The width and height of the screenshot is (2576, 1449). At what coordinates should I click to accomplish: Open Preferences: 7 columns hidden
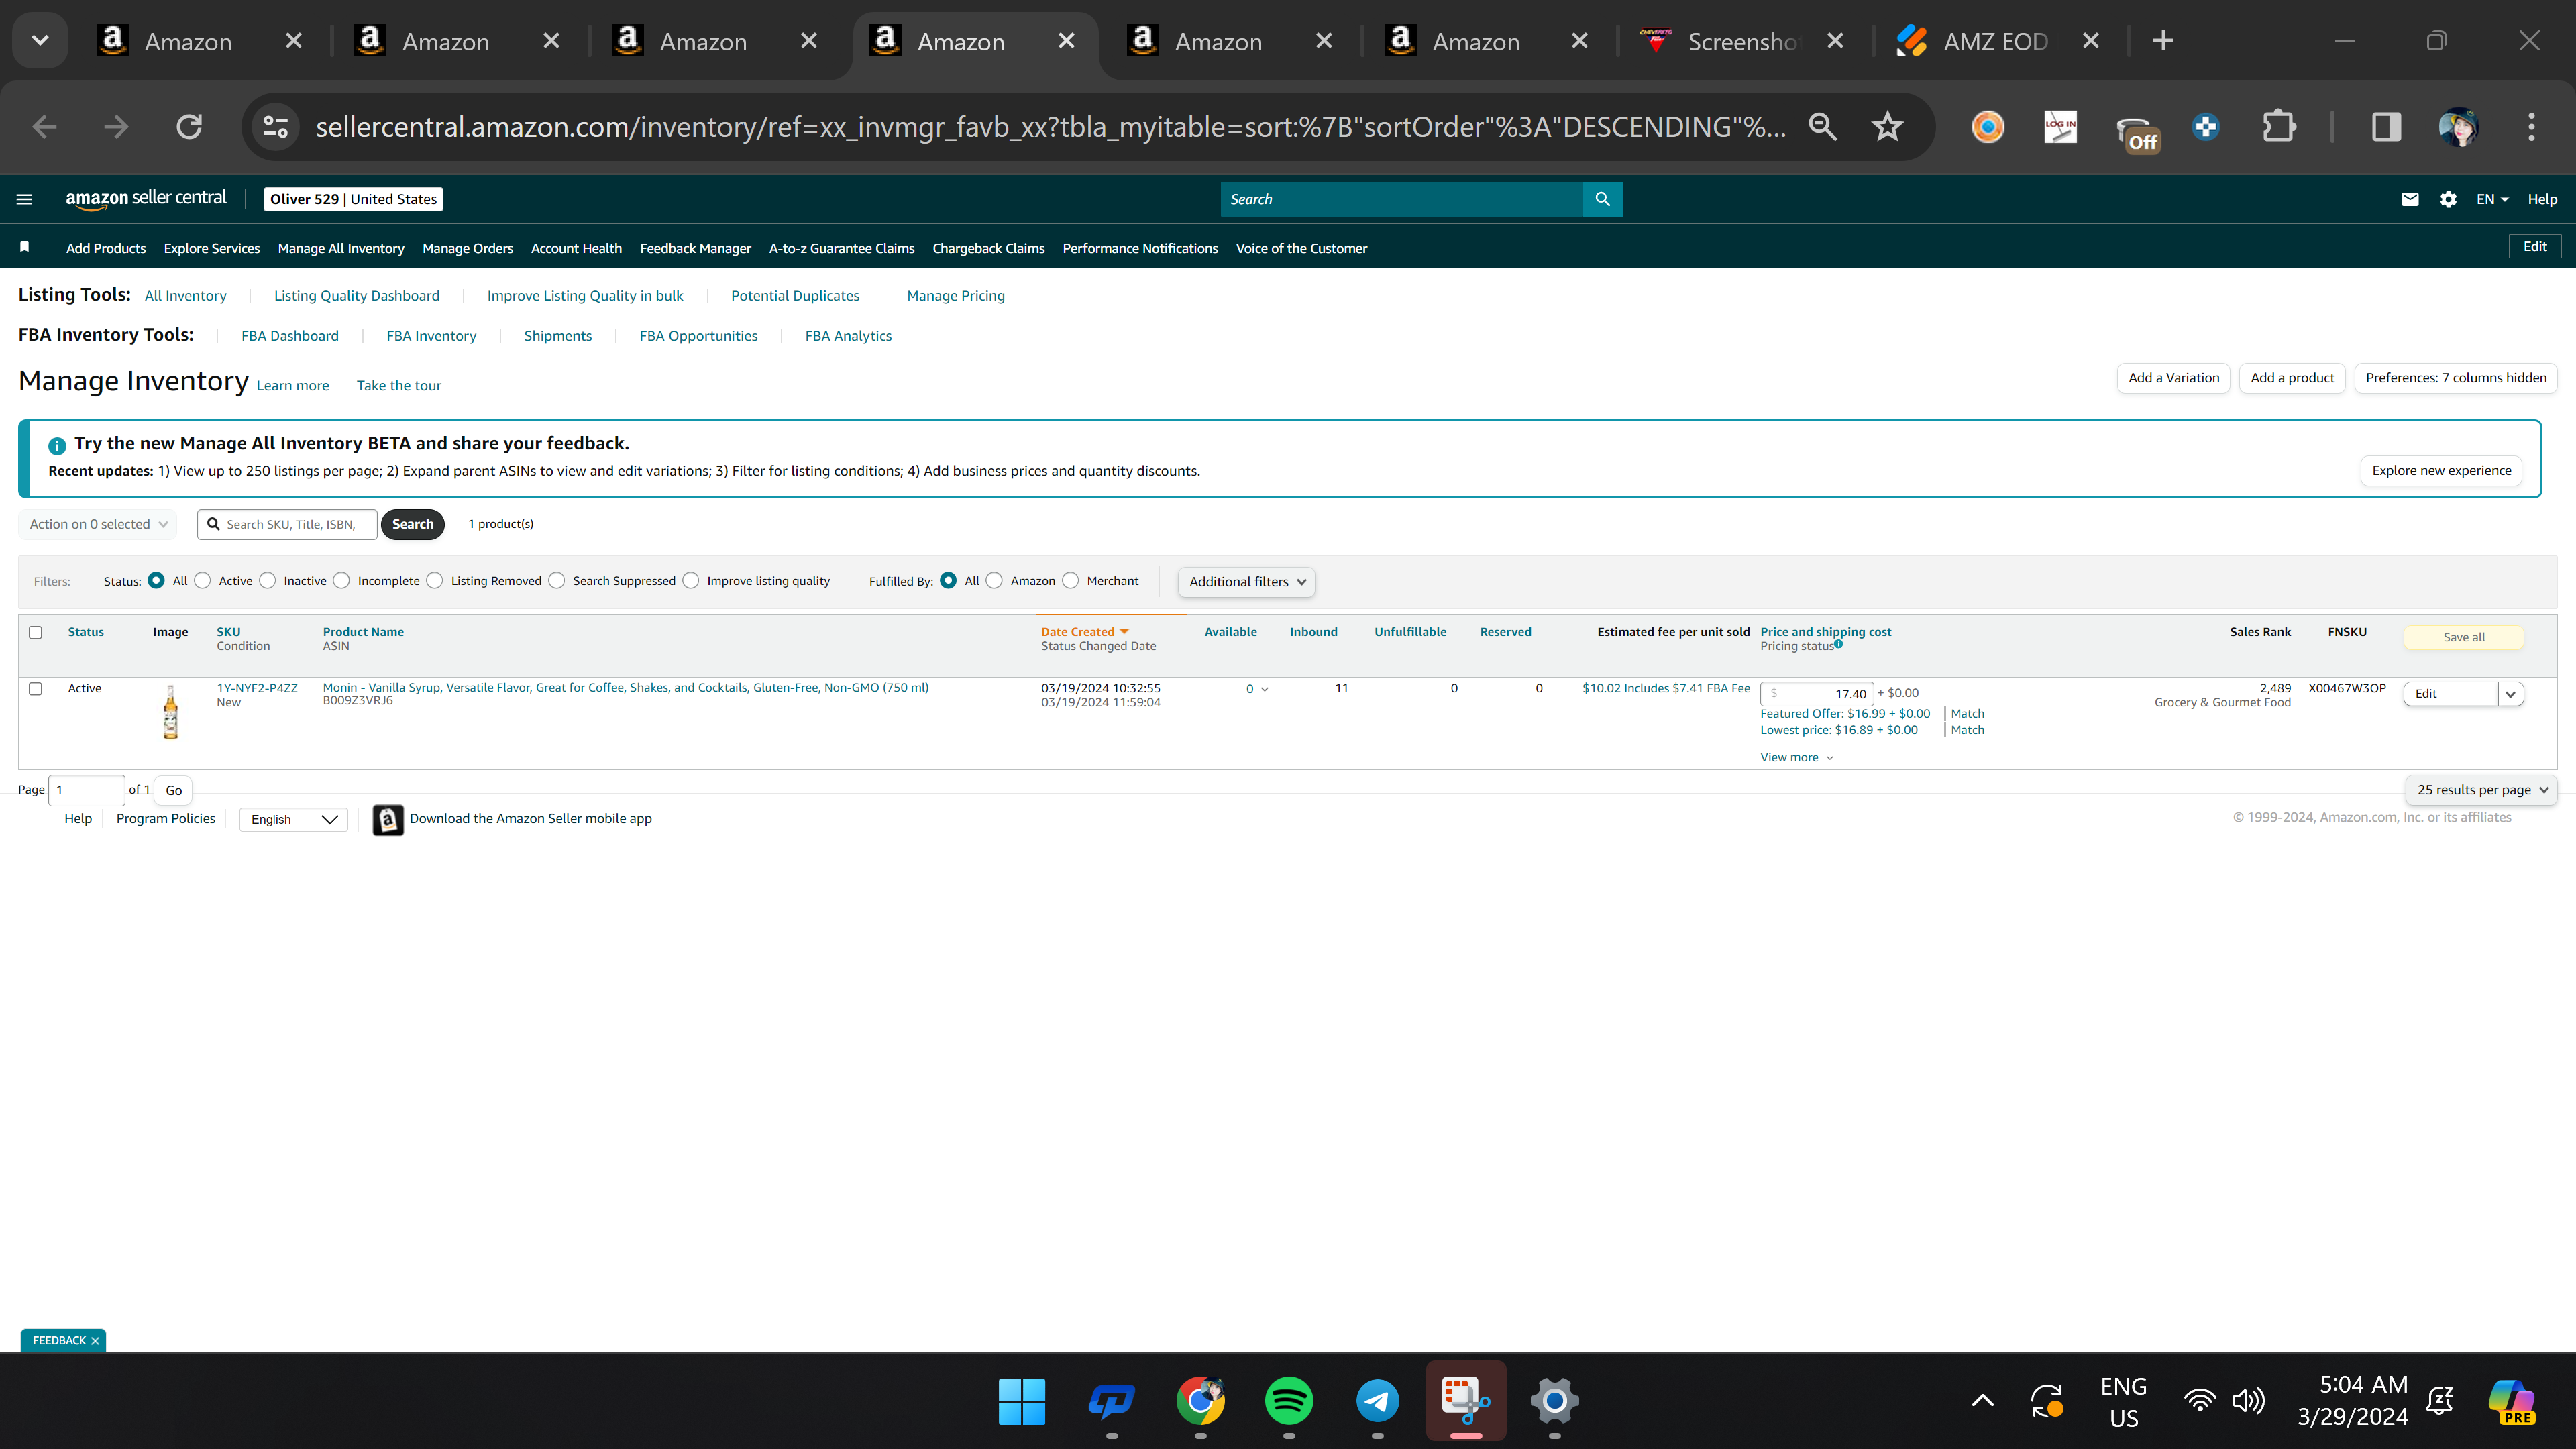pyautogui.click(x=2456, y=378)
